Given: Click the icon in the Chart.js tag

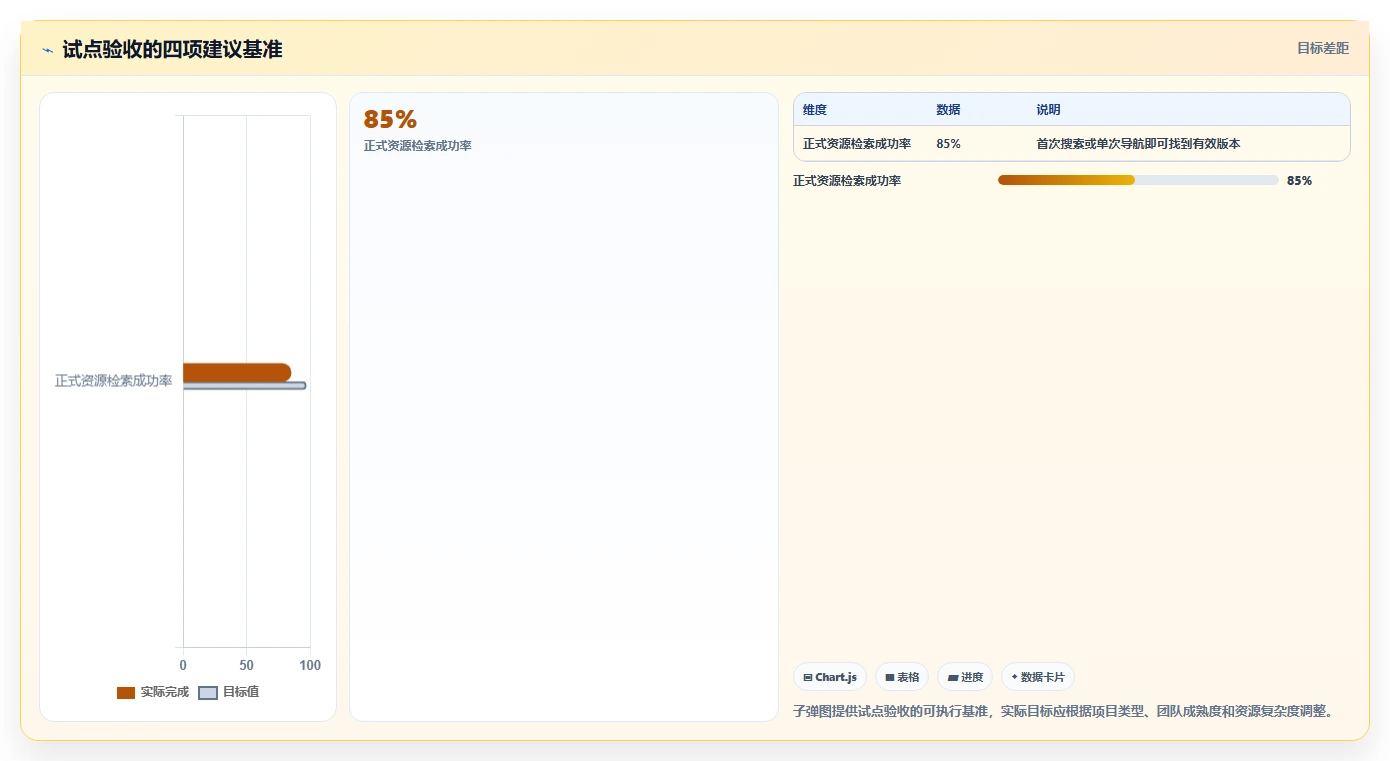Looking at the screenshot, I should [808, 678].
